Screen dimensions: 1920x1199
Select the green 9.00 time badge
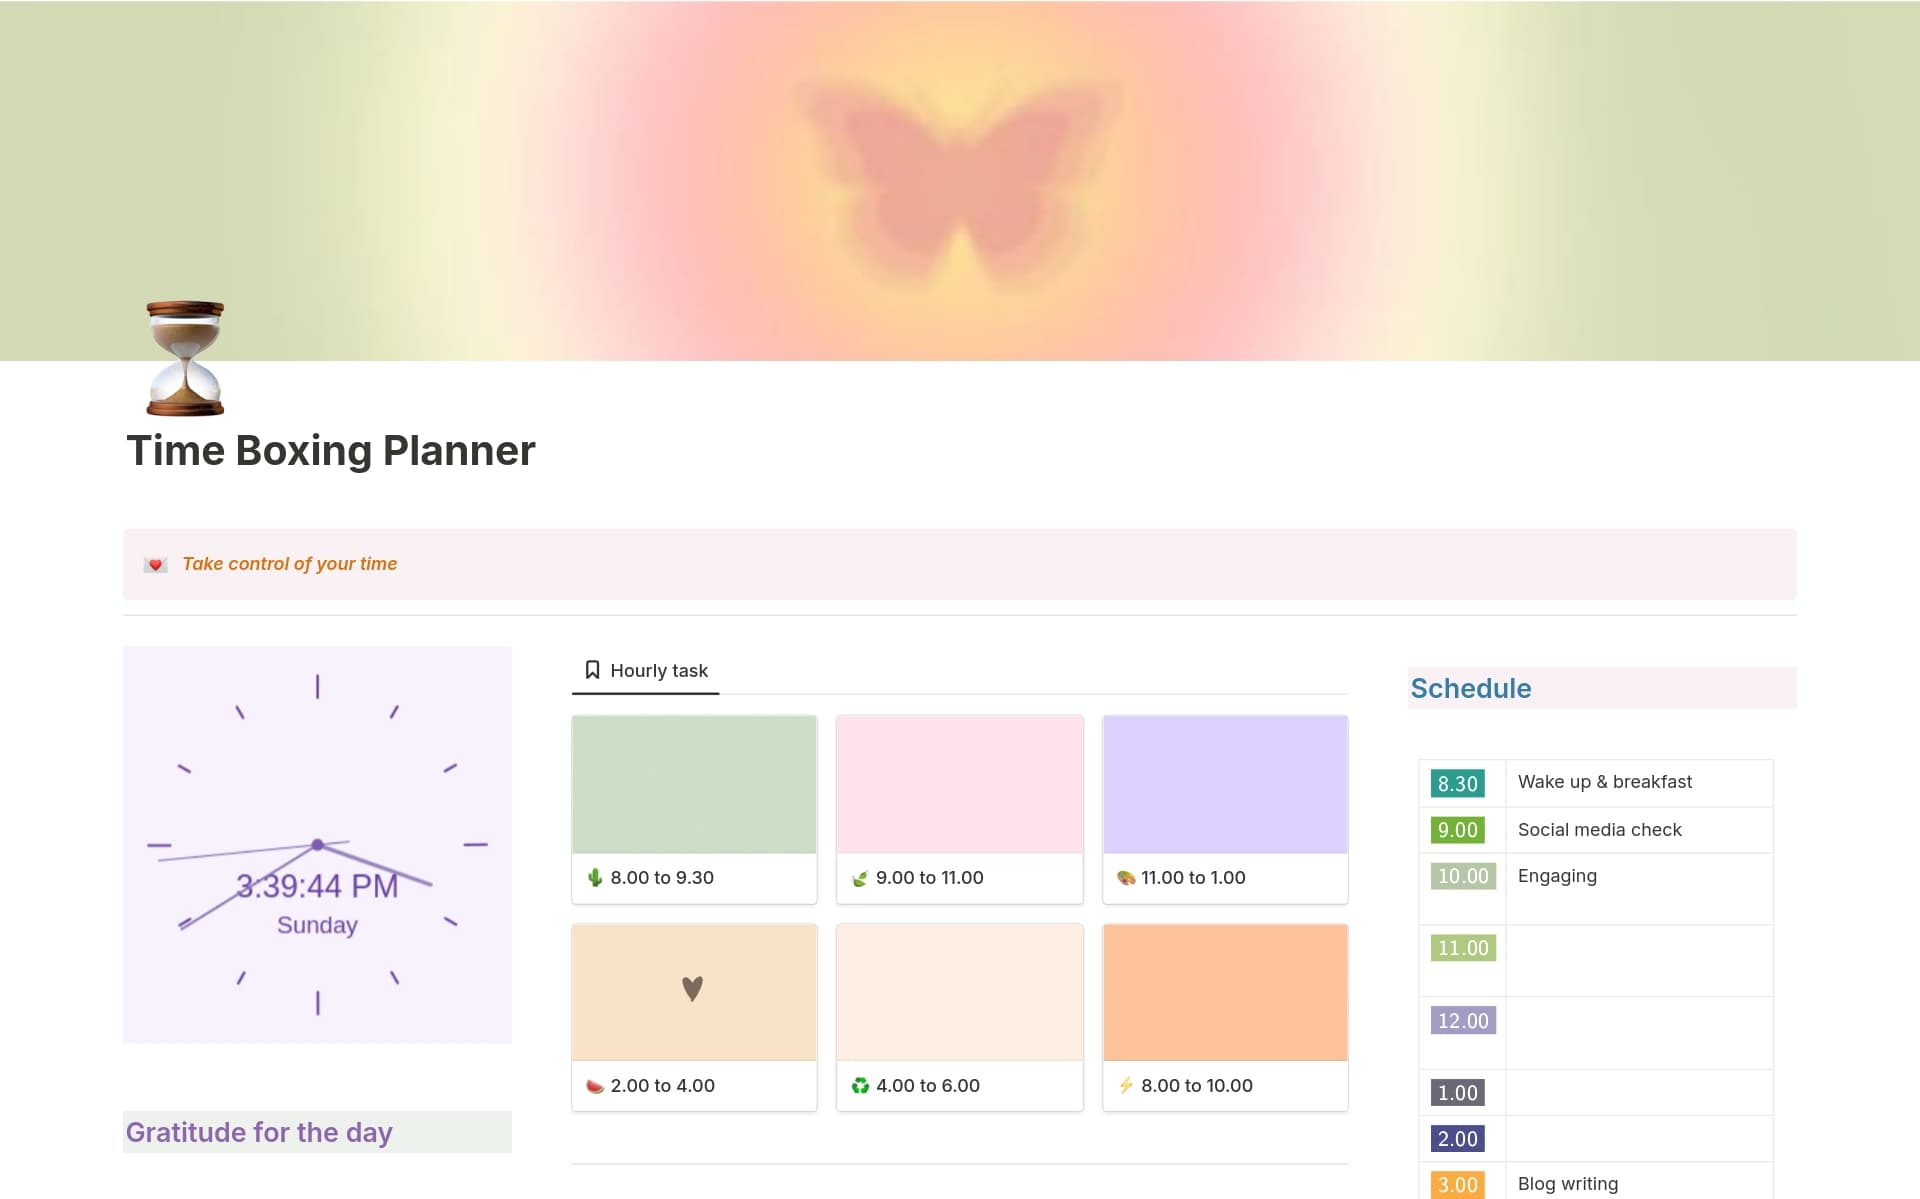pos(1459,829)
